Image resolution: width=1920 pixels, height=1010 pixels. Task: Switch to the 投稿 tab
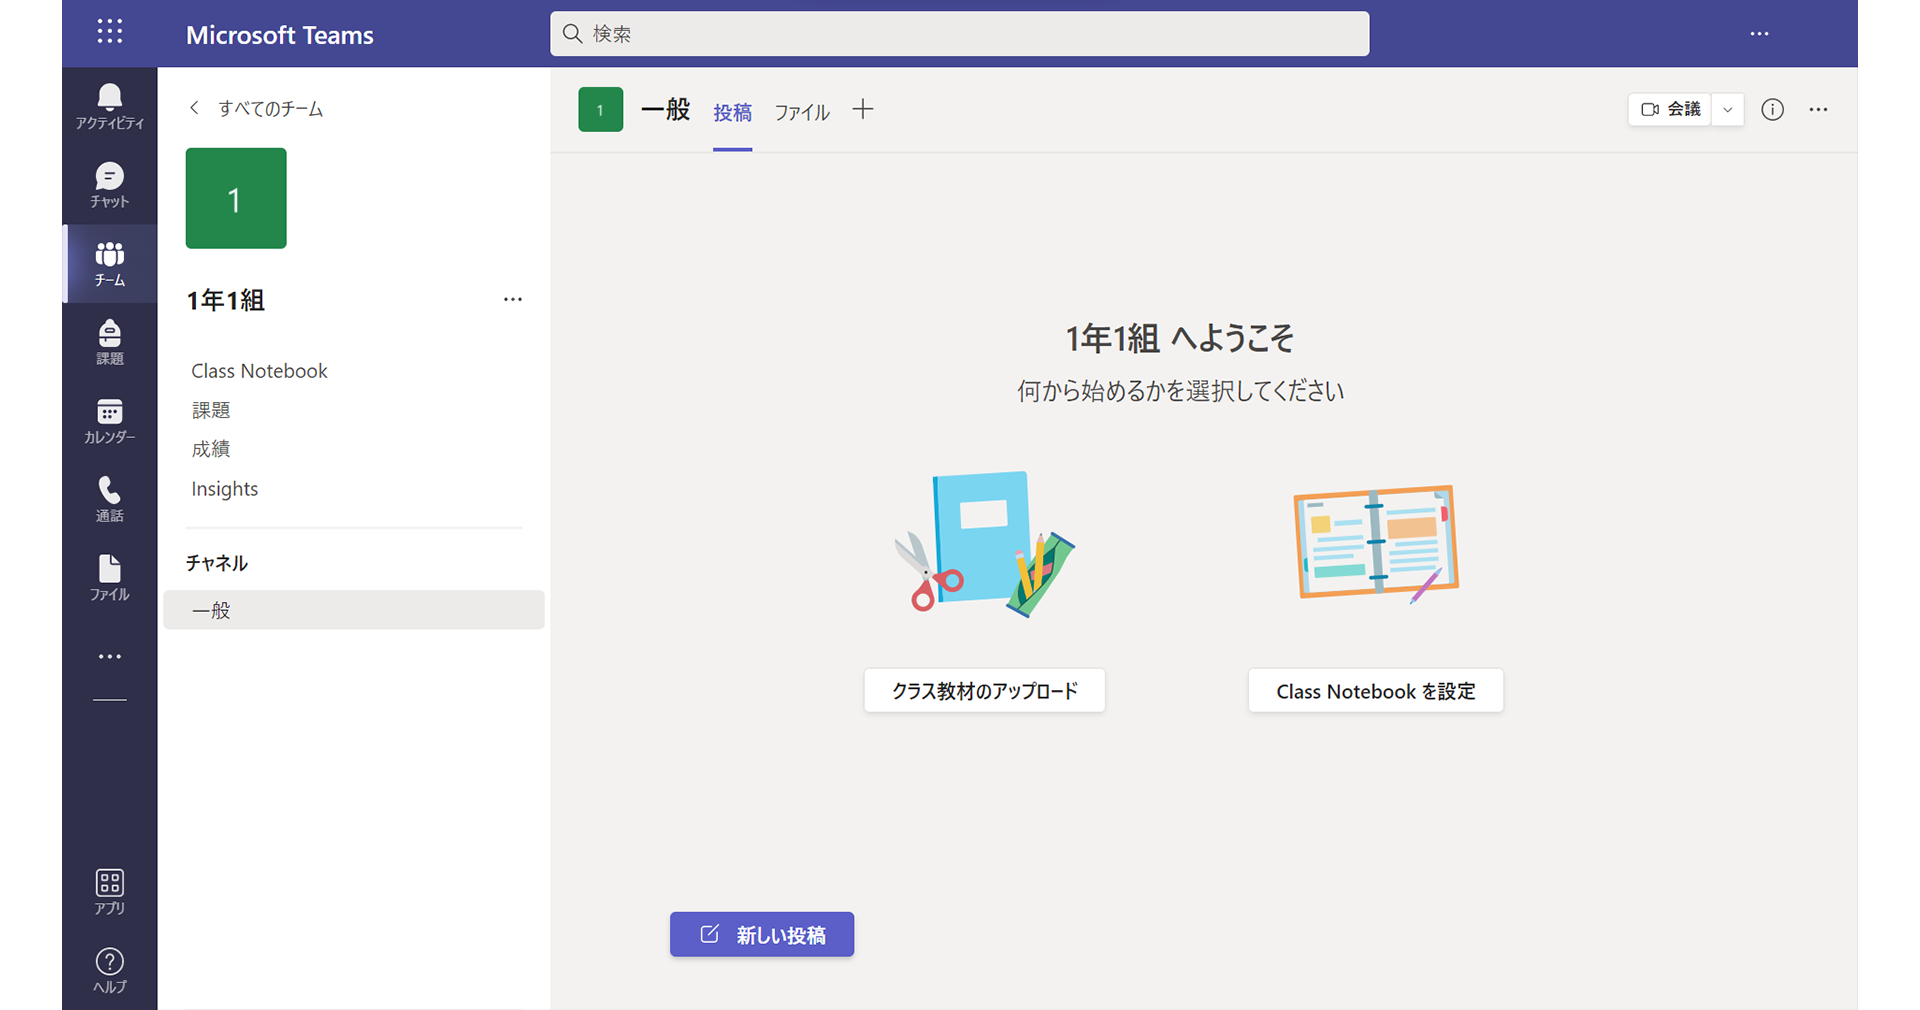click(x=732, y=112)
